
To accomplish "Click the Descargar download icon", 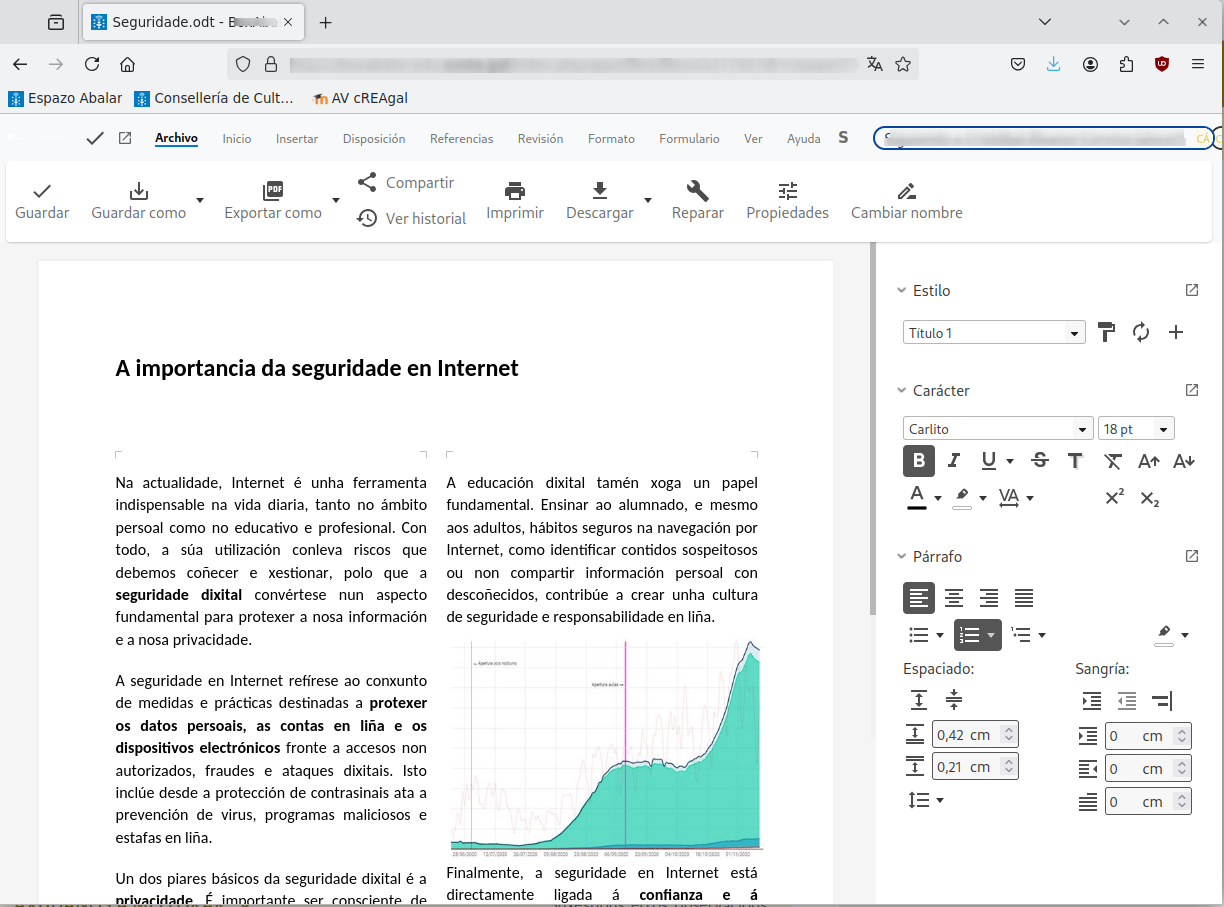I will [600, 190].
